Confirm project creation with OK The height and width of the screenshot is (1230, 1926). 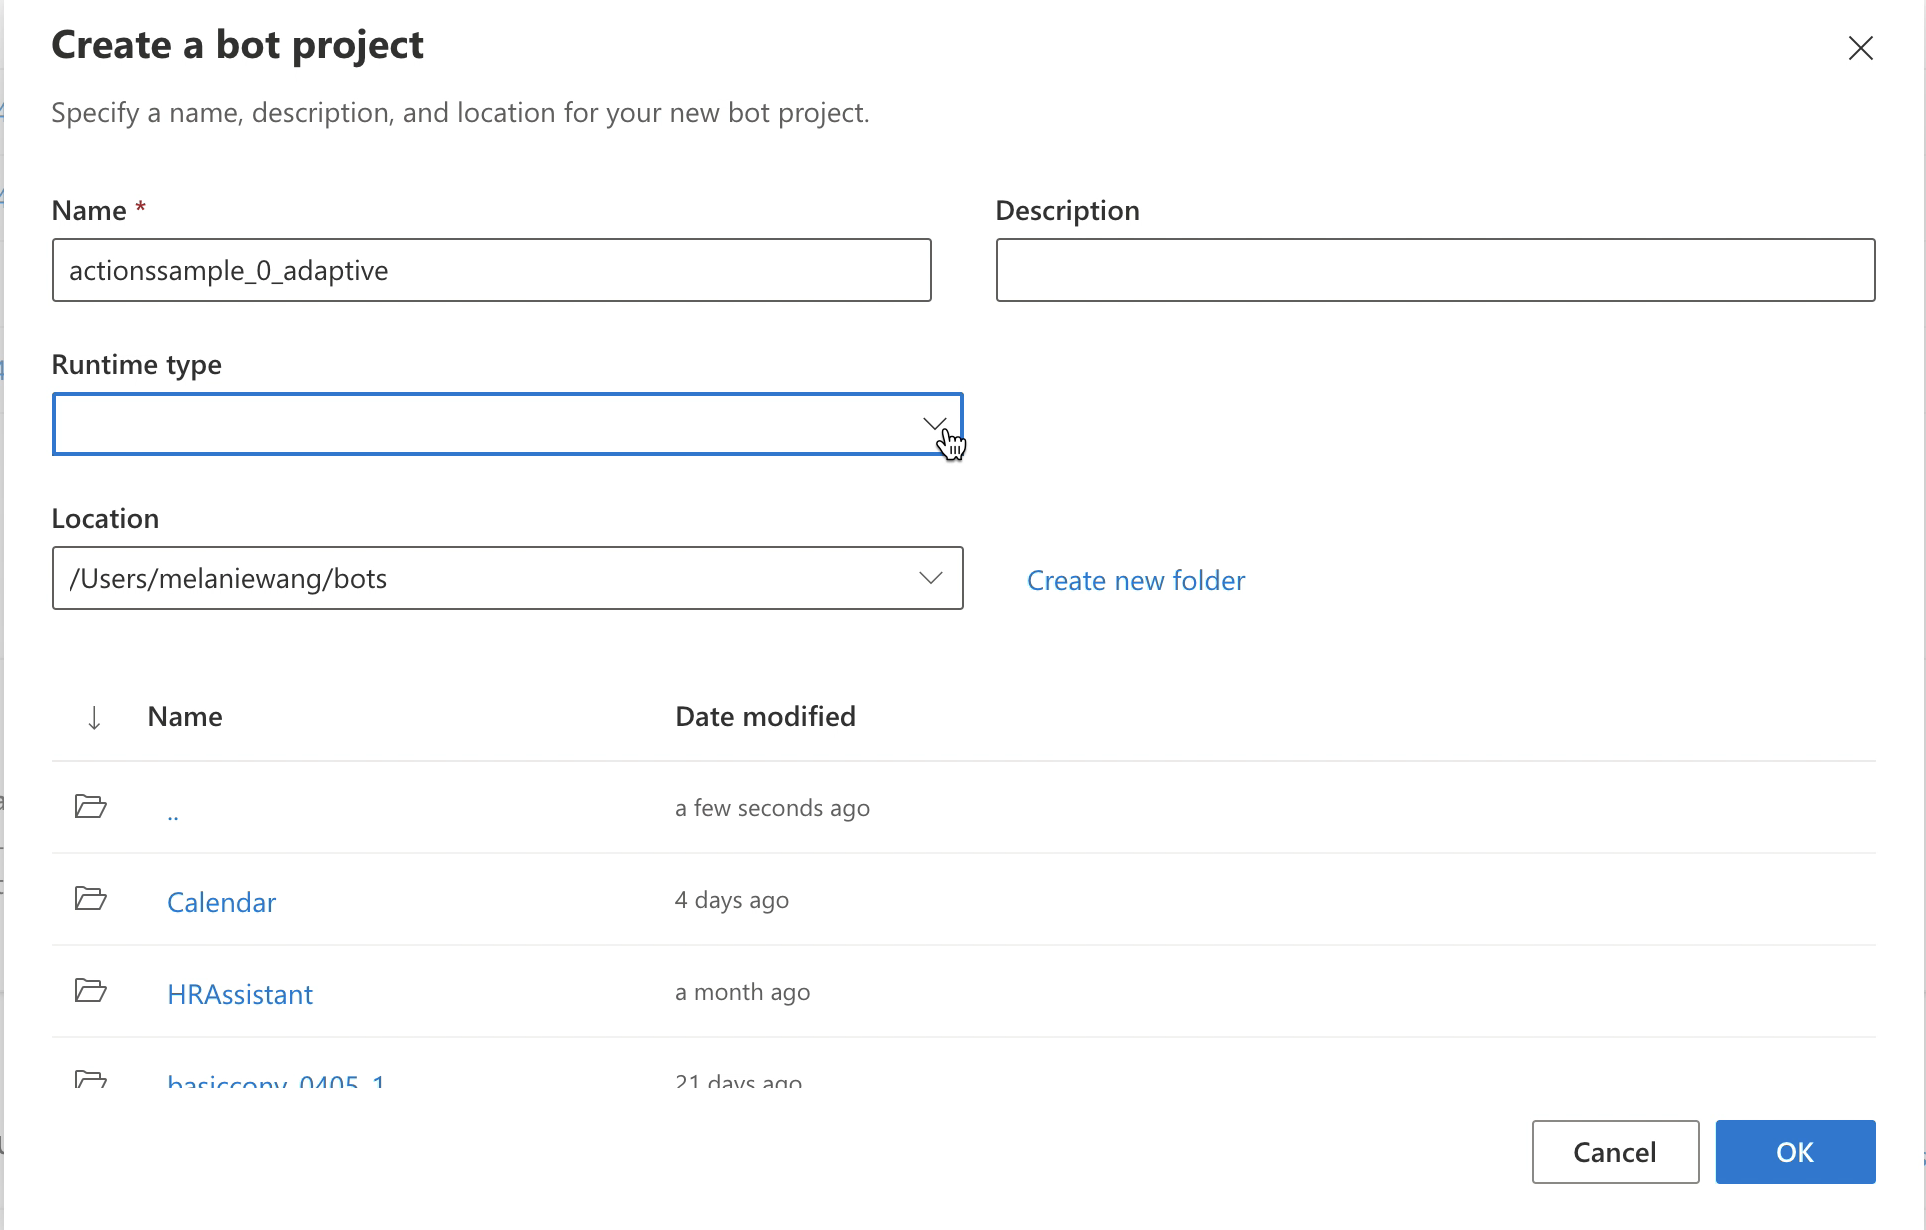[1794, 1152]
